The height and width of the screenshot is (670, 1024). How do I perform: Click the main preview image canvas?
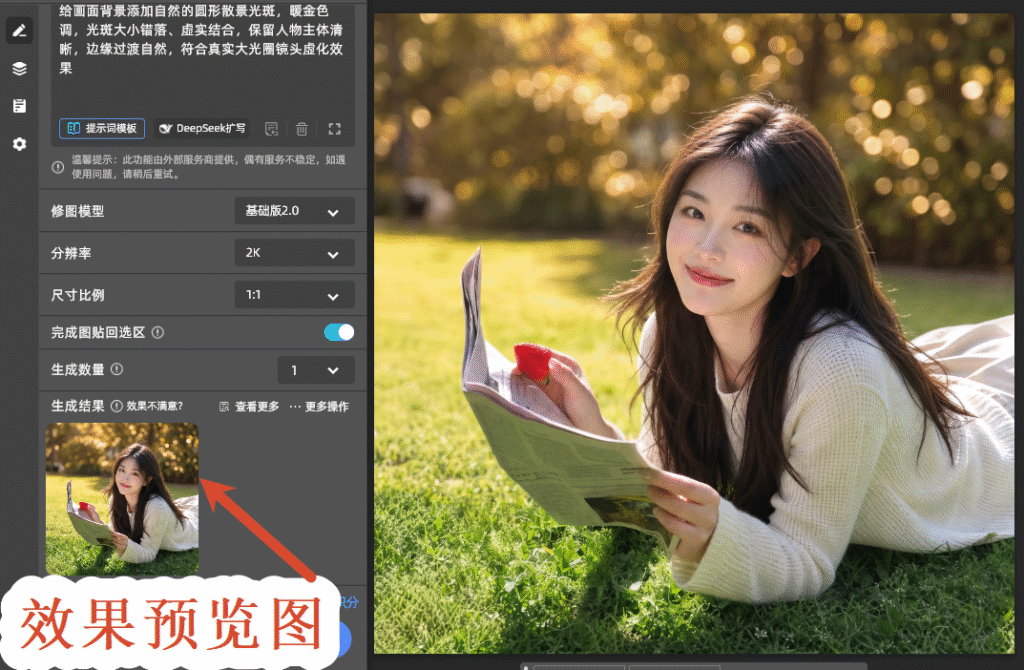coord(694,333)
